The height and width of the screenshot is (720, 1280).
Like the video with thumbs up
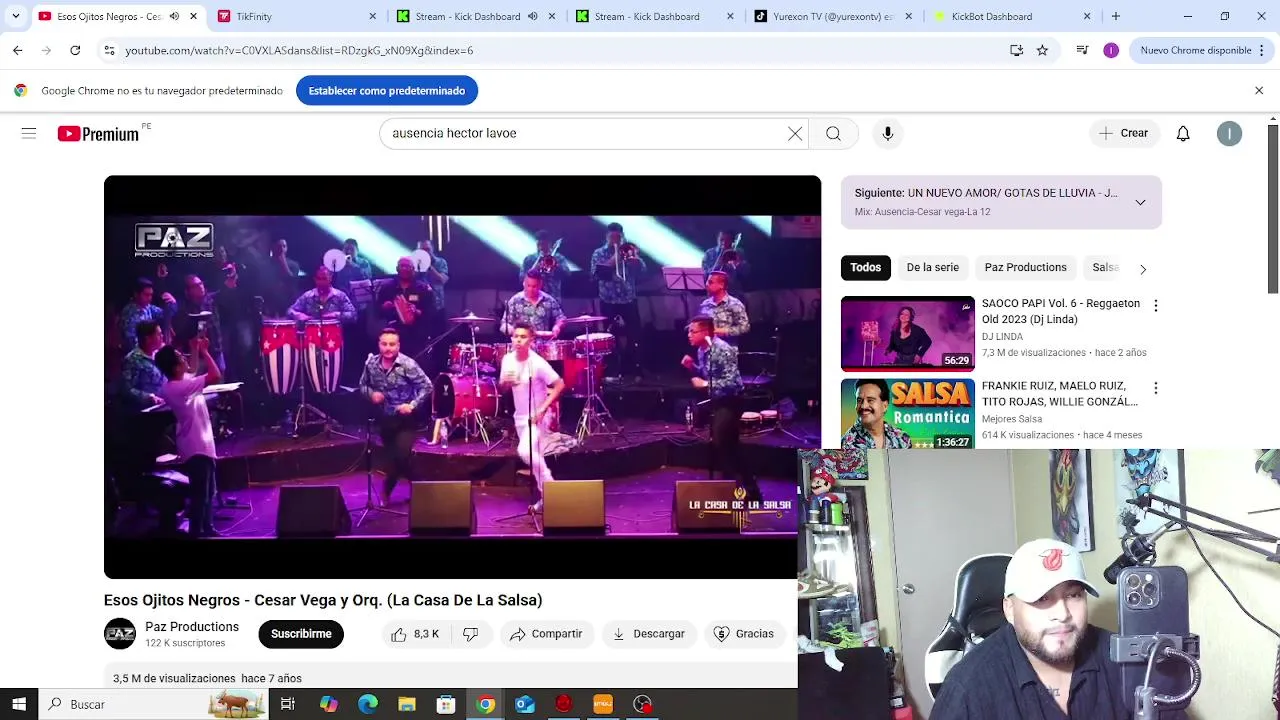415,634
